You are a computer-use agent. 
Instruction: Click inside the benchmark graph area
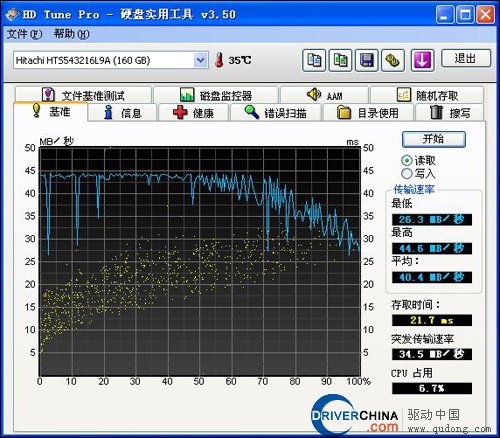tap(200, 262)
